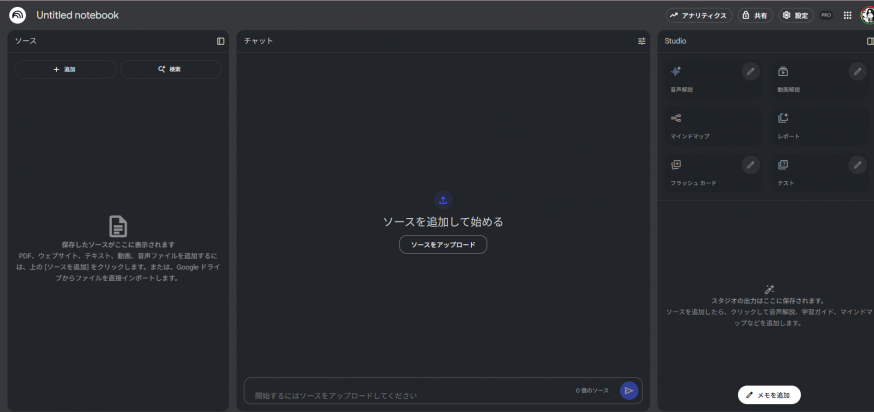Click the Untitled notebook title field
Image resolution: width=874 pixels, height=412 pixels.
point(77,15)
